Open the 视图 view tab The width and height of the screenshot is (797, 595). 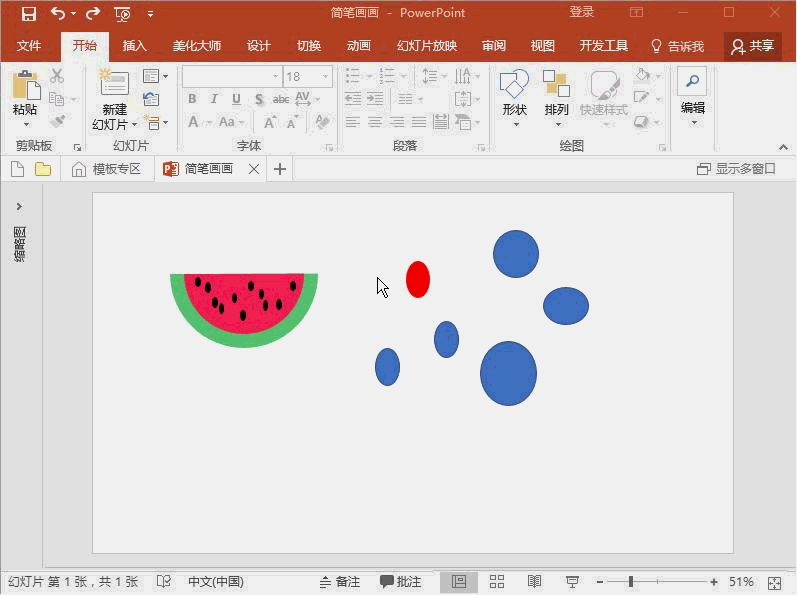[542, 46]
